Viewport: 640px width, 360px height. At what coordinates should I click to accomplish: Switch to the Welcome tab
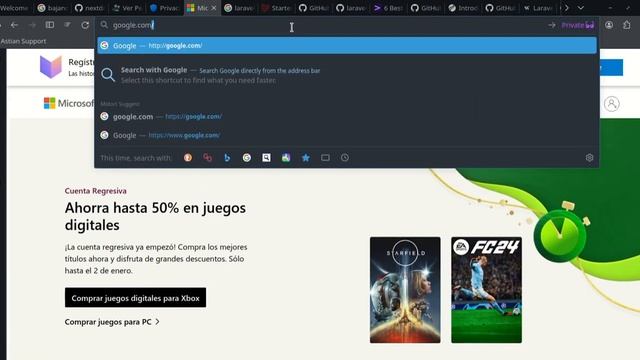pyautogui.click(x=15, y=8)
